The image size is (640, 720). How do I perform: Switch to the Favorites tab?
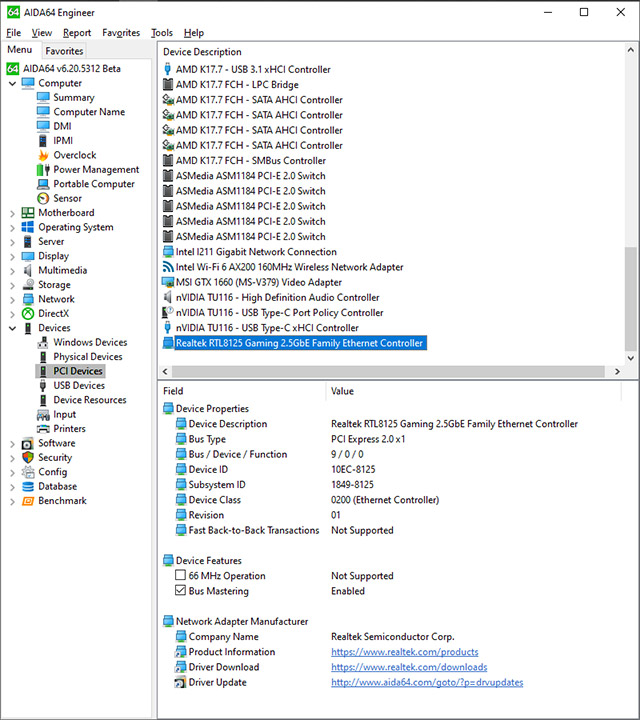[64, 51]
